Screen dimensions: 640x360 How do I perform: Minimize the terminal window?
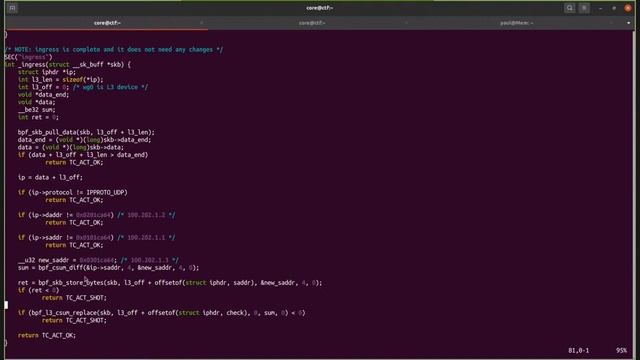(600, 8)
